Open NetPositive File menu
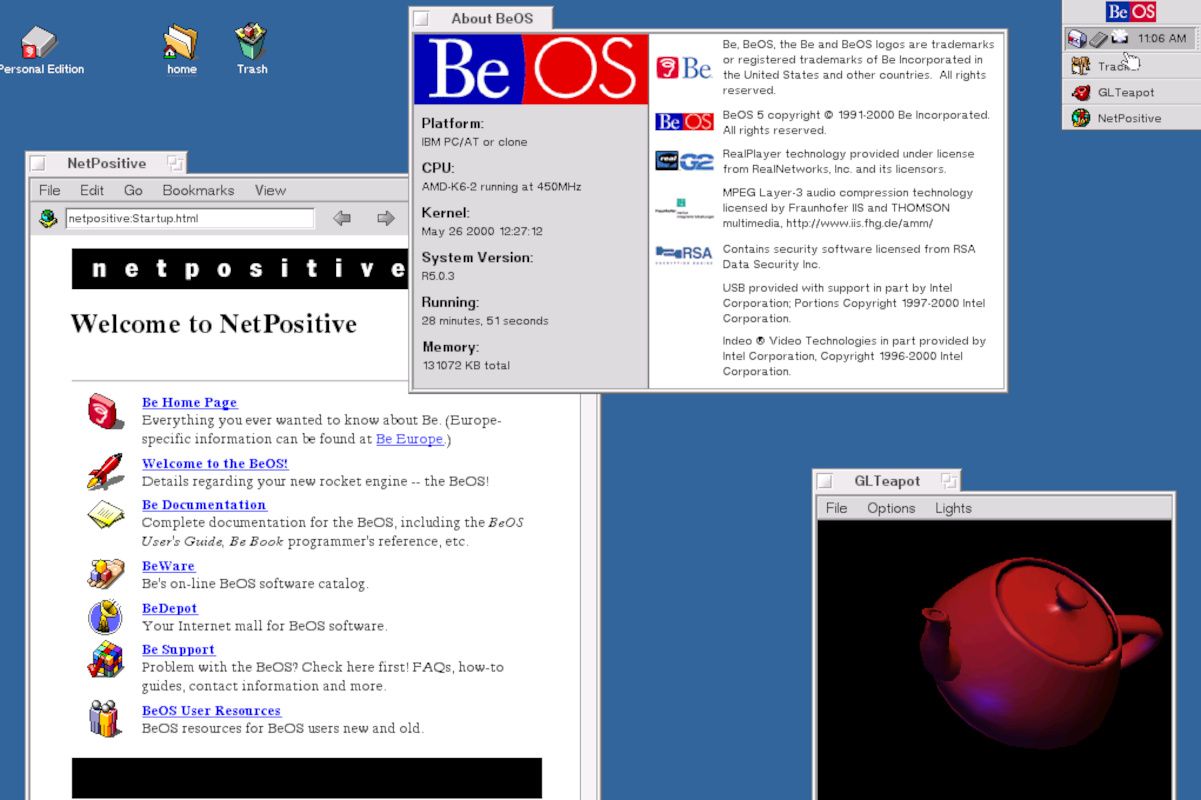Screen dimensions: 1201x800 49,190
